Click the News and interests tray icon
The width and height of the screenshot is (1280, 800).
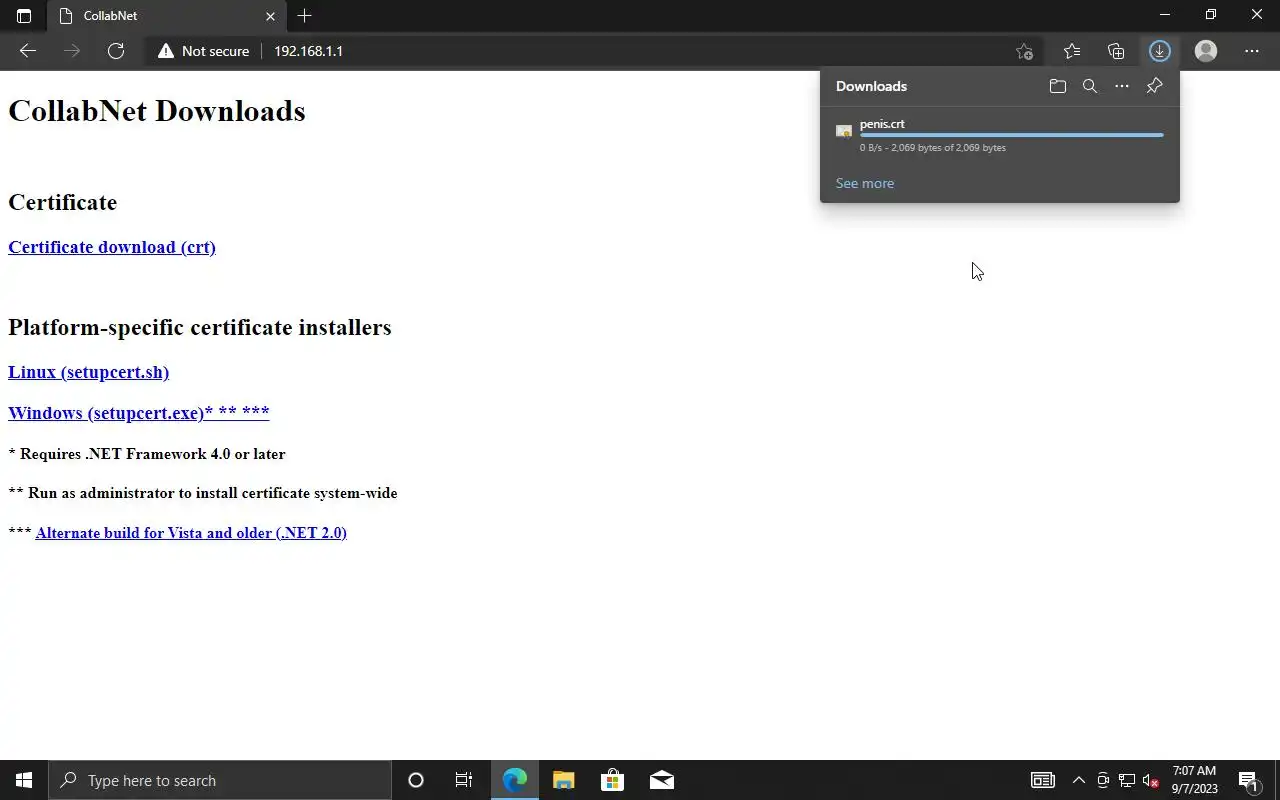(x=1043, y=780)
